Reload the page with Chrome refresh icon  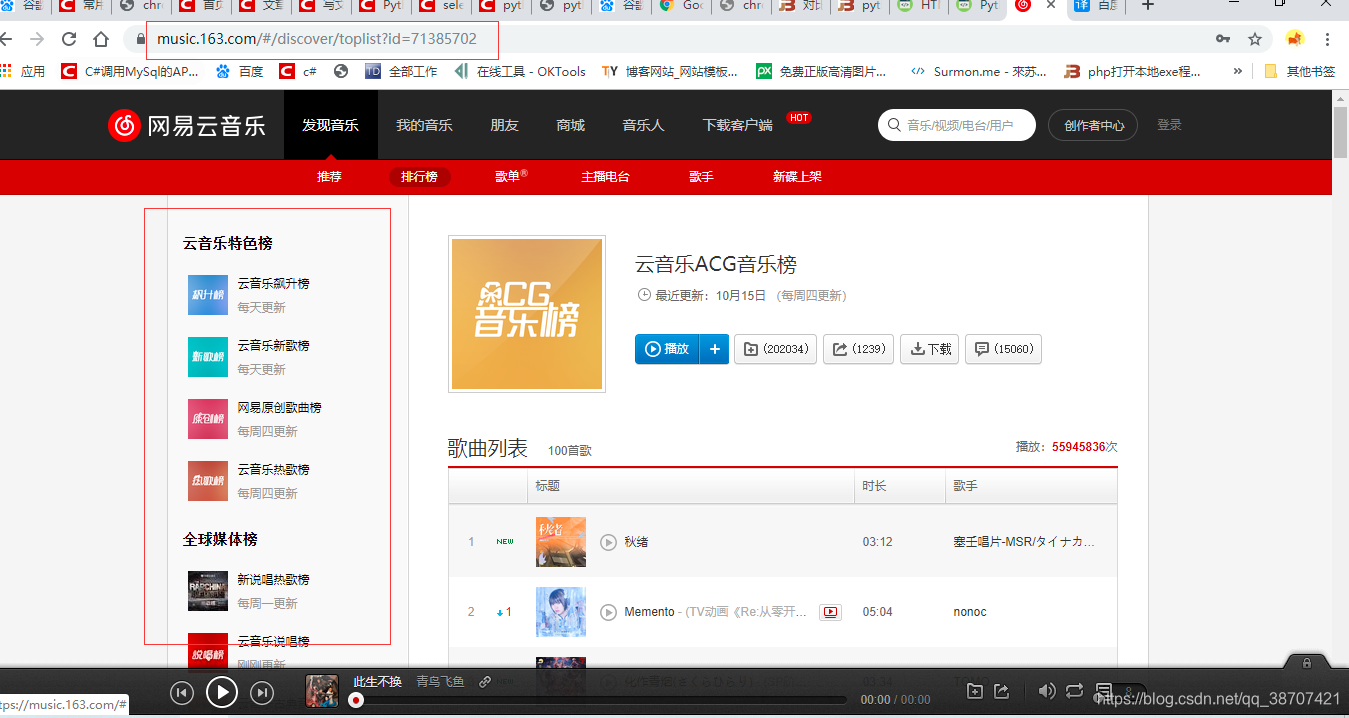tap(69, 39)
